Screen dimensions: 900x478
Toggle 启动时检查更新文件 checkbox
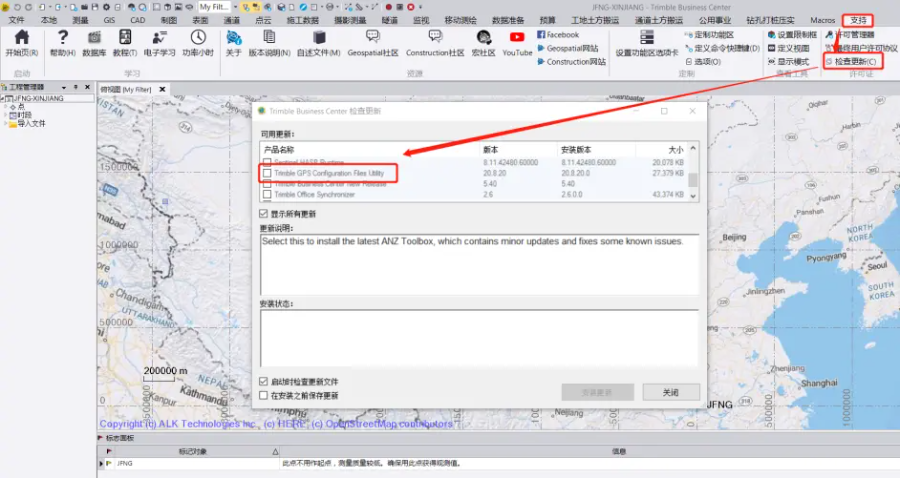(263, 381)
